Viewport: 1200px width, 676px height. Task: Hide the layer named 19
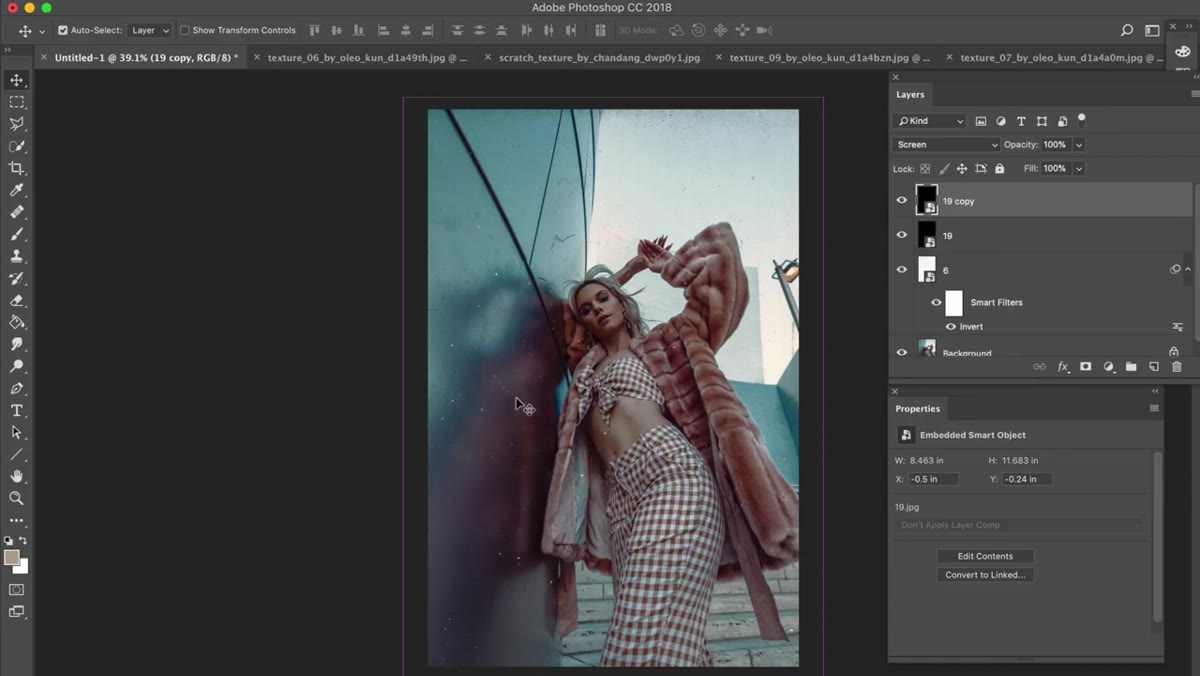click(x=901, y=235)
